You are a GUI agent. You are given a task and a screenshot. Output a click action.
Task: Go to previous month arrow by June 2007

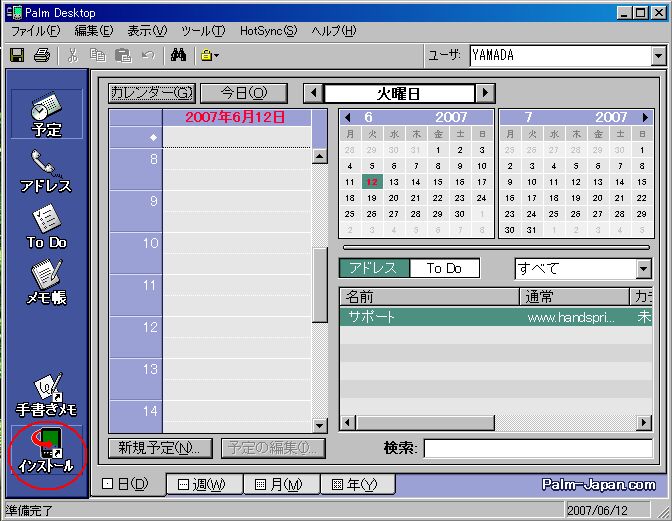click(x=348, y=117)
